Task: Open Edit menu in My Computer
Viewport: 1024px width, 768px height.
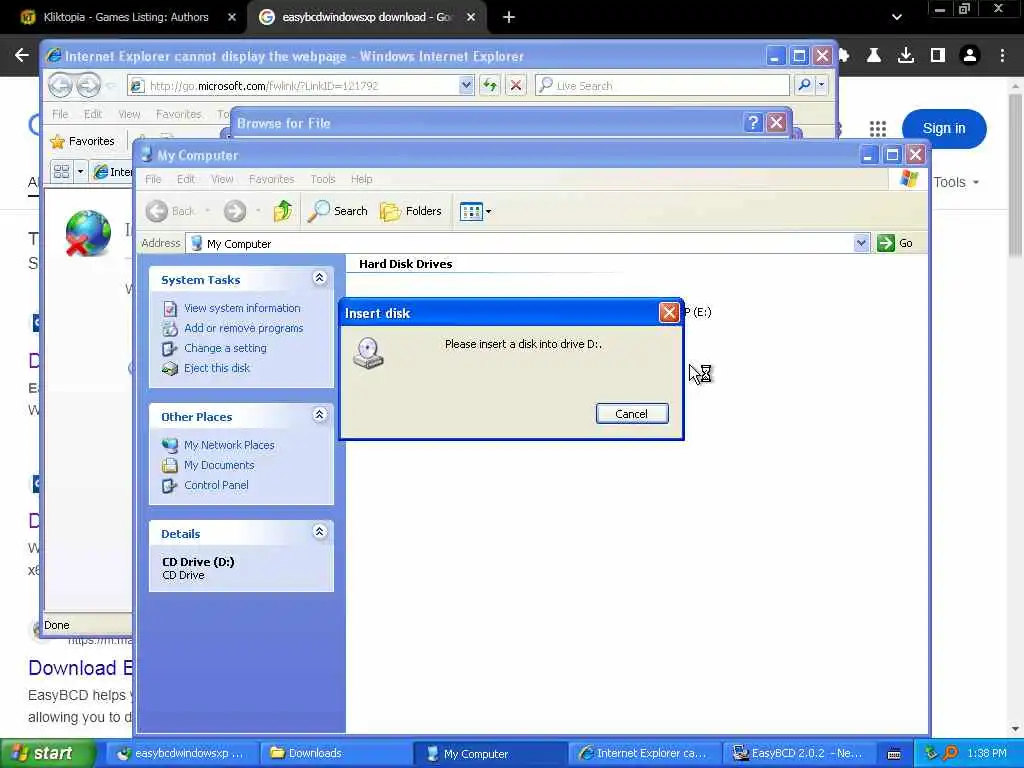Action: [x=185, y=179]
